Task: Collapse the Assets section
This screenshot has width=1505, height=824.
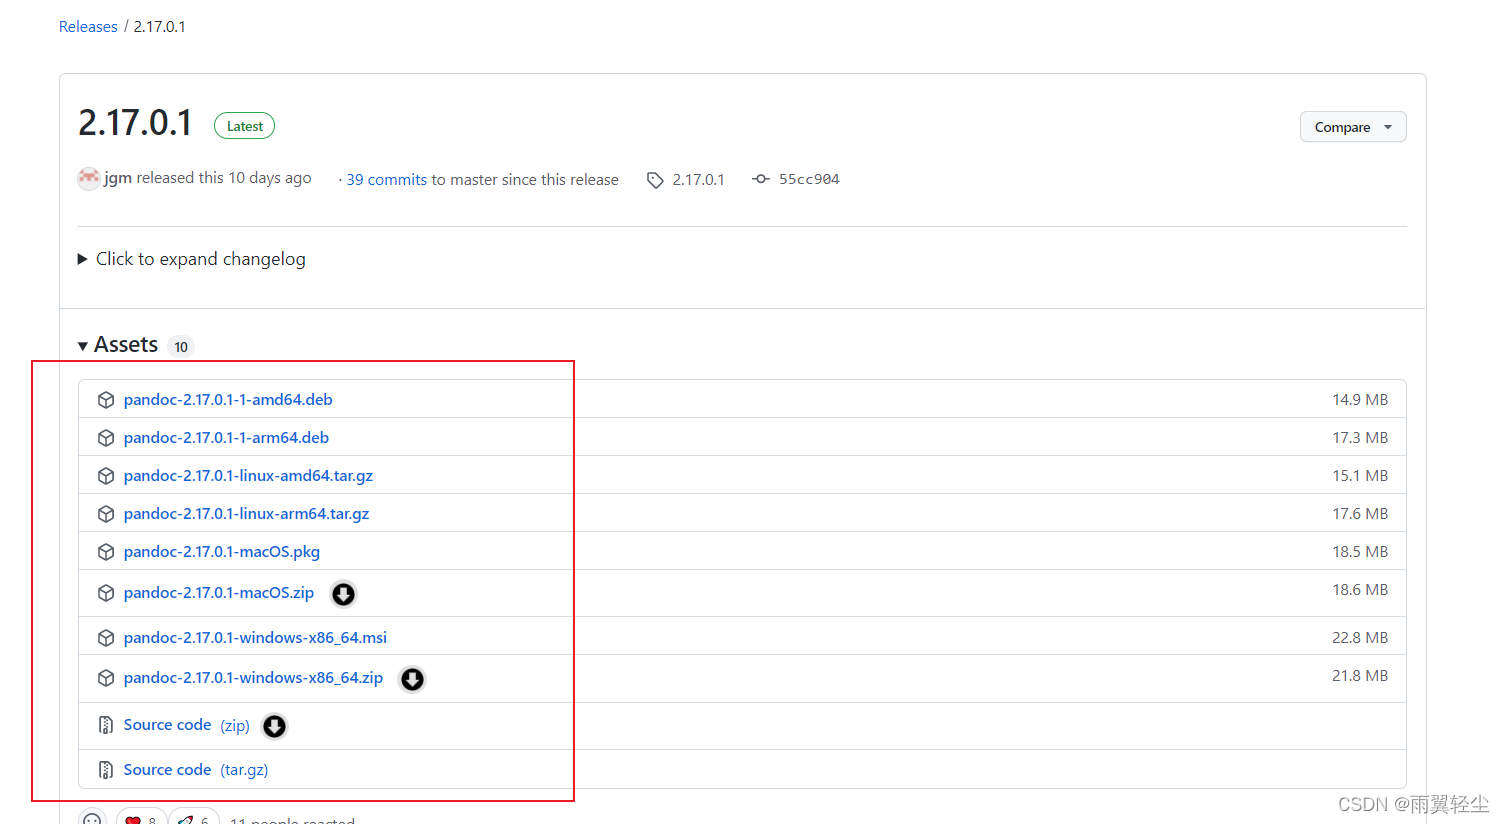Action: [x=83, y=346]
